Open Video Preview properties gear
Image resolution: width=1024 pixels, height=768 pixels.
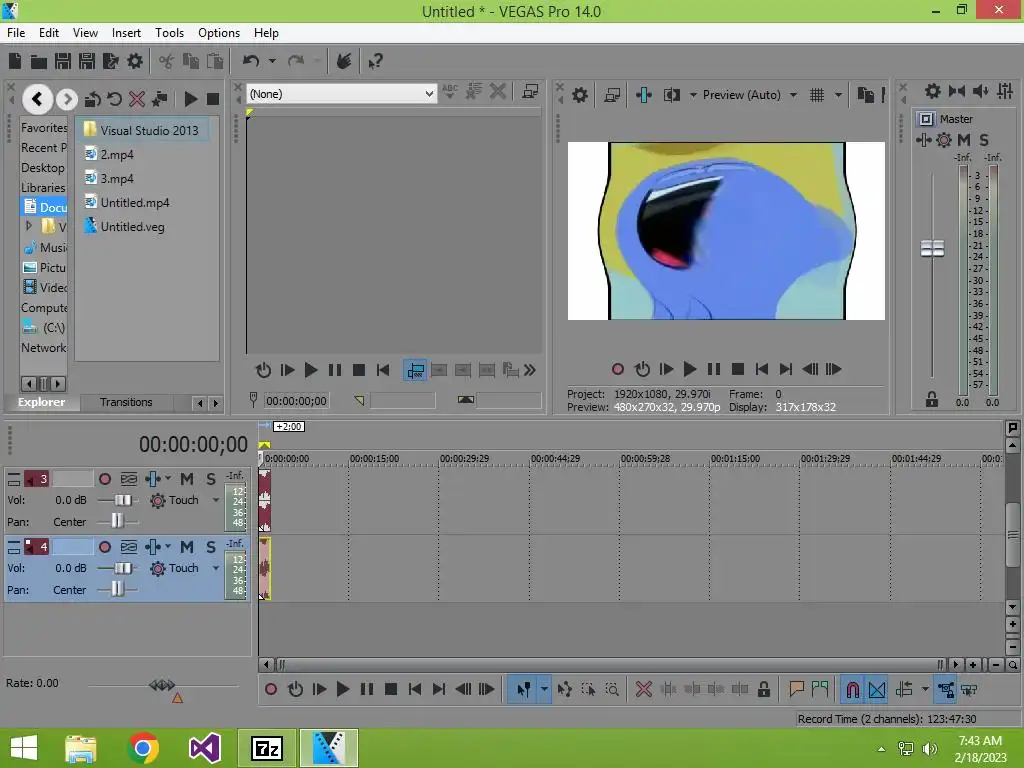(579, 95)
